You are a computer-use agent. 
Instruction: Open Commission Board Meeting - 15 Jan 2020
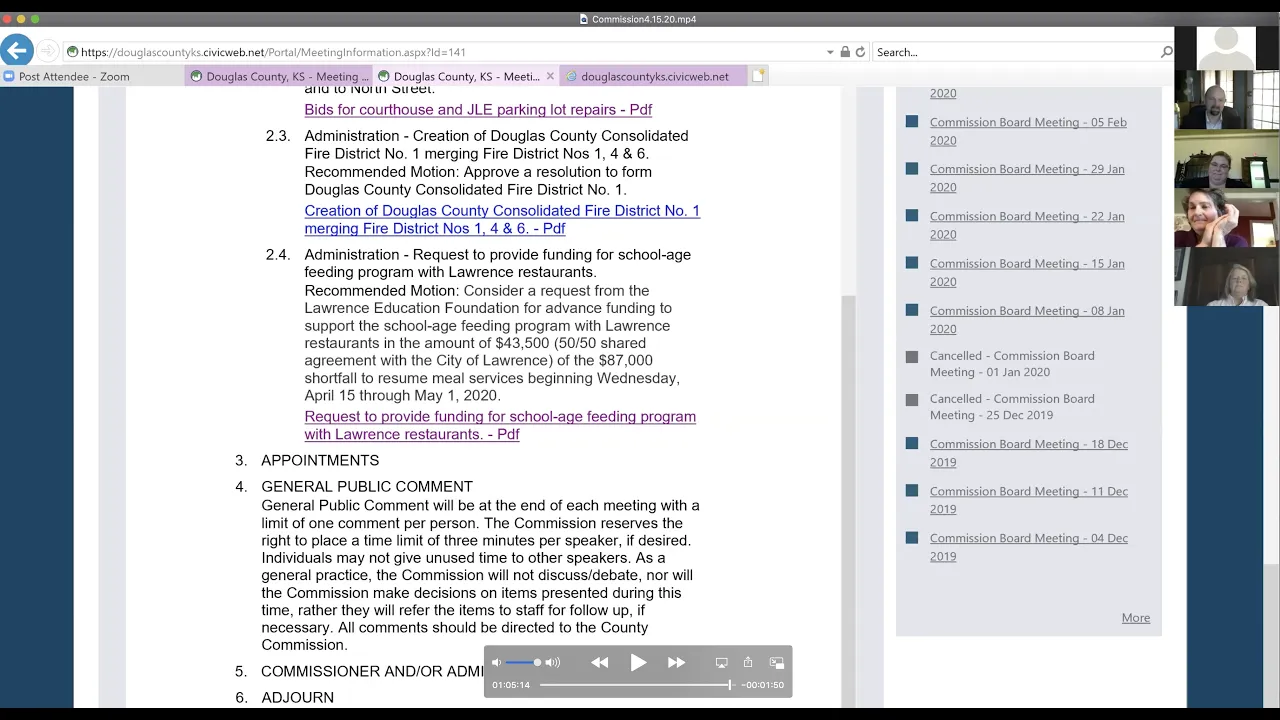(1027, 272)
